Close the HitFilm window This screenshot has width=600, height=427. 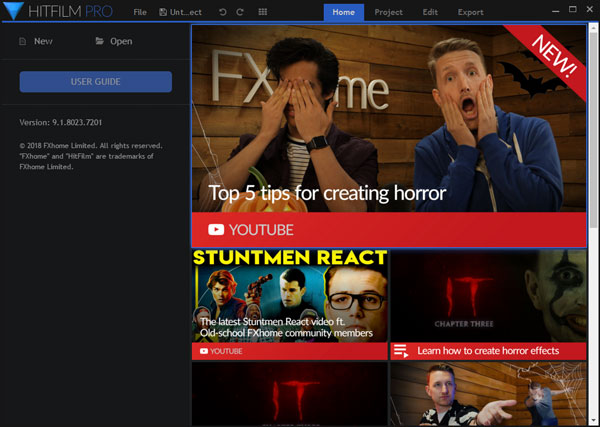pyautogui.click(x=590, y=9)
